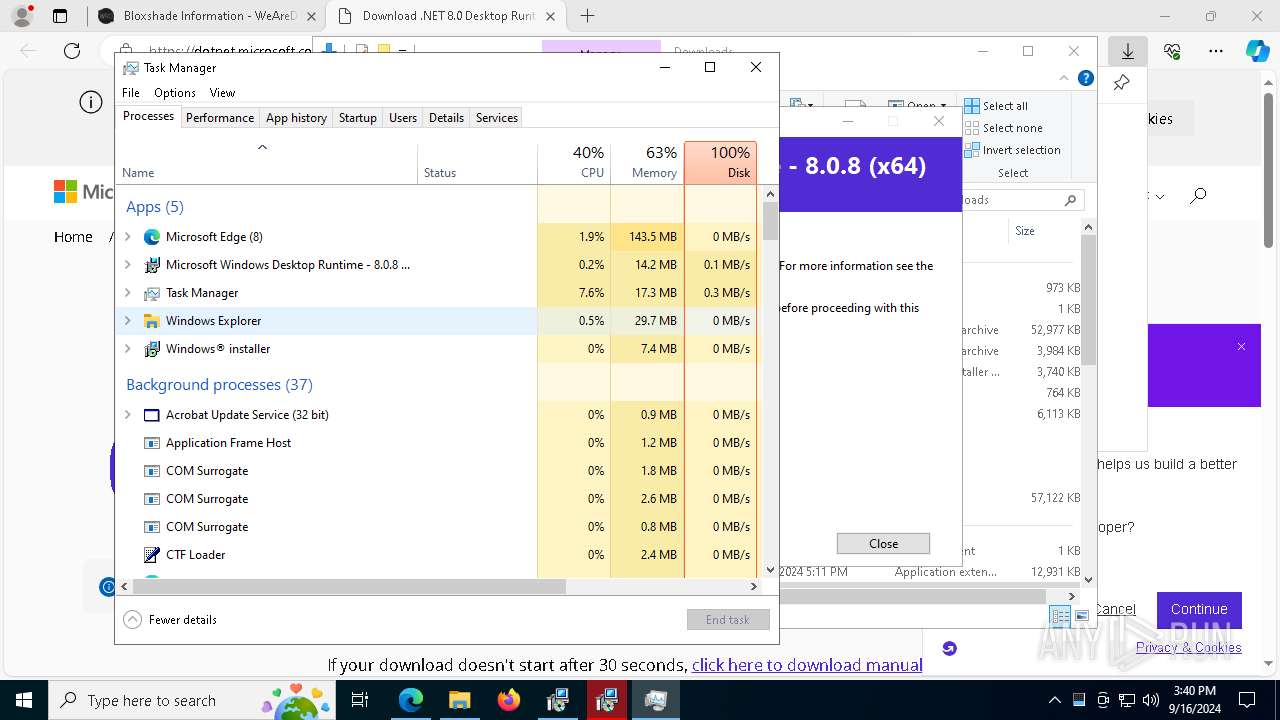
Task: Open the Options menu in Task Manager
Action: click(x=175, y=93)
